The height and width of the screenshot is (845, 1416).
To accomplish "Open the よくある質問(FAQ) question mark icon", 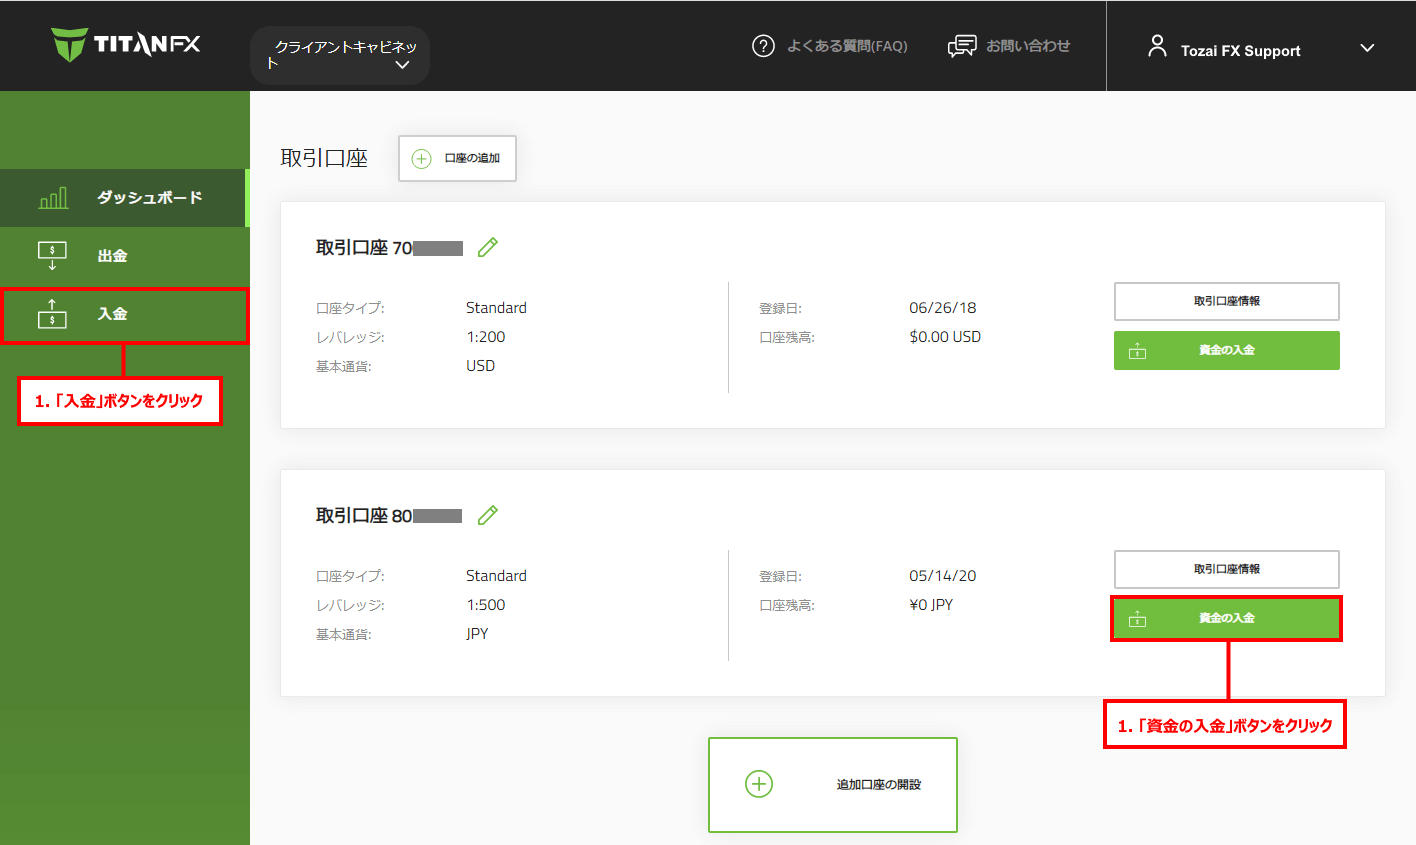I will tap(763, 46).
